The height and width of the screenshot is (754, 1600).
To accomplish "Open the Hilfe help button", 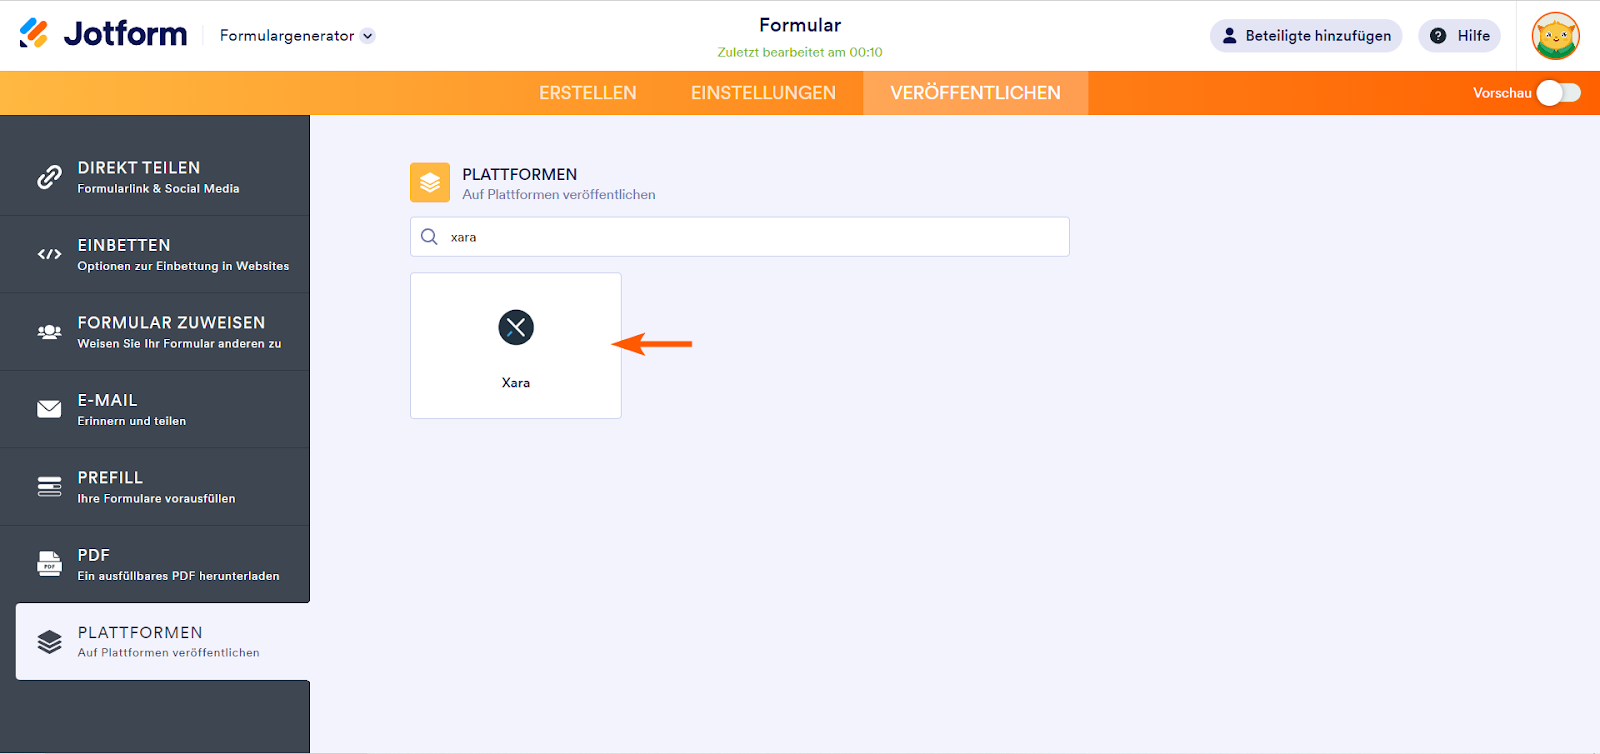I will (1459, 36).
